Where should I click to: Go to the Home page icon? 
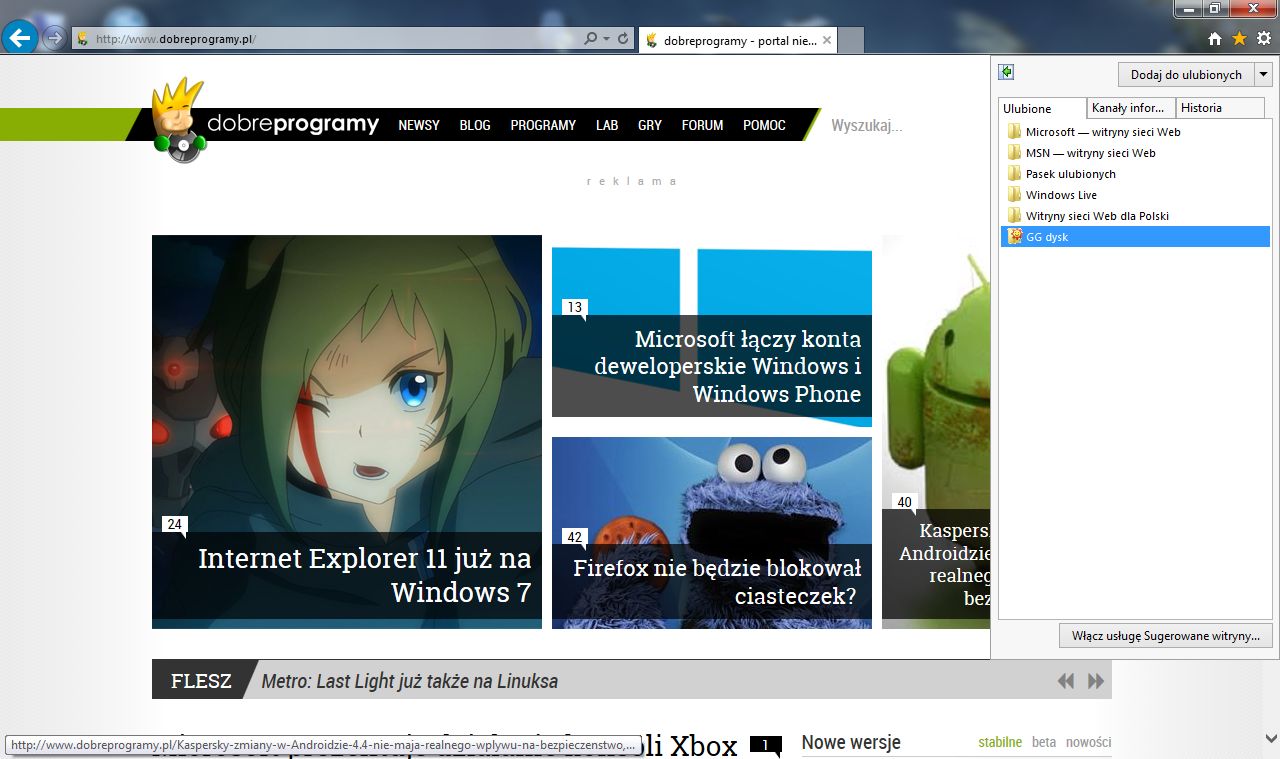coord(1215,39)
